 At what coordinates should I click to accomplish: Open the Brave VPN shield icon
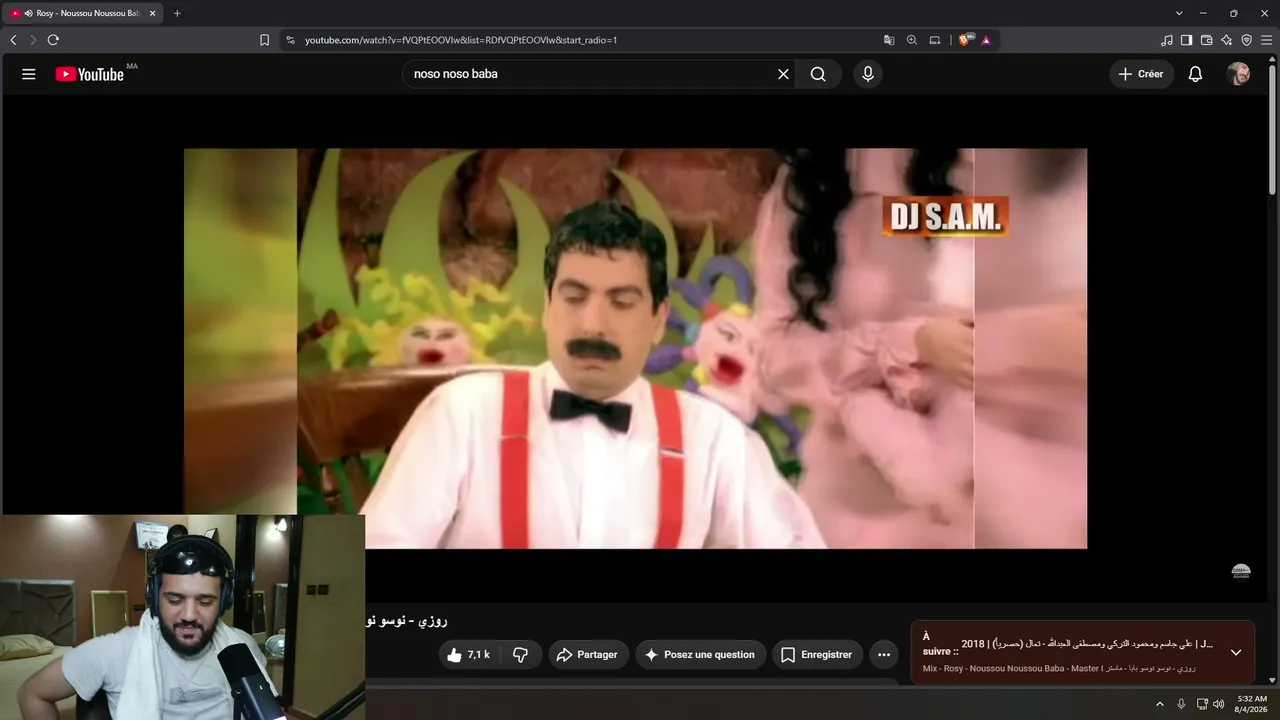coord(1247,40)
